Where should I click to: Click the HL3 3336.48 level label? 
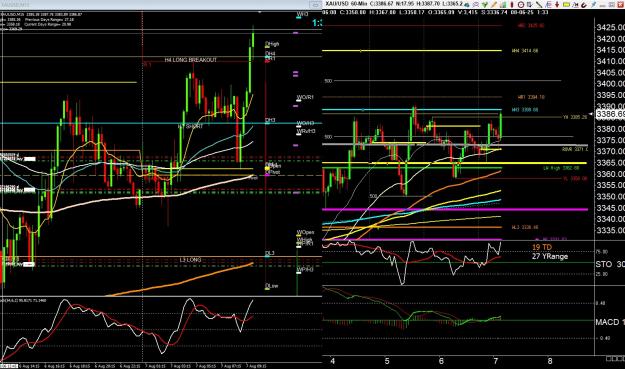[525, 227]
